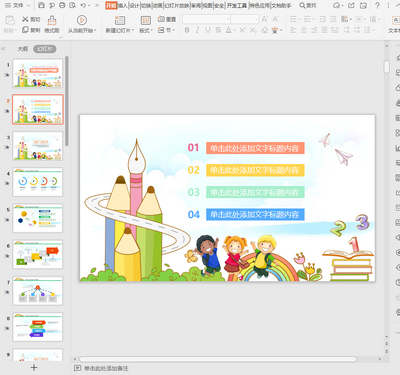
Task: Click the cloud sync icon
Action: (x=337, y=5)
